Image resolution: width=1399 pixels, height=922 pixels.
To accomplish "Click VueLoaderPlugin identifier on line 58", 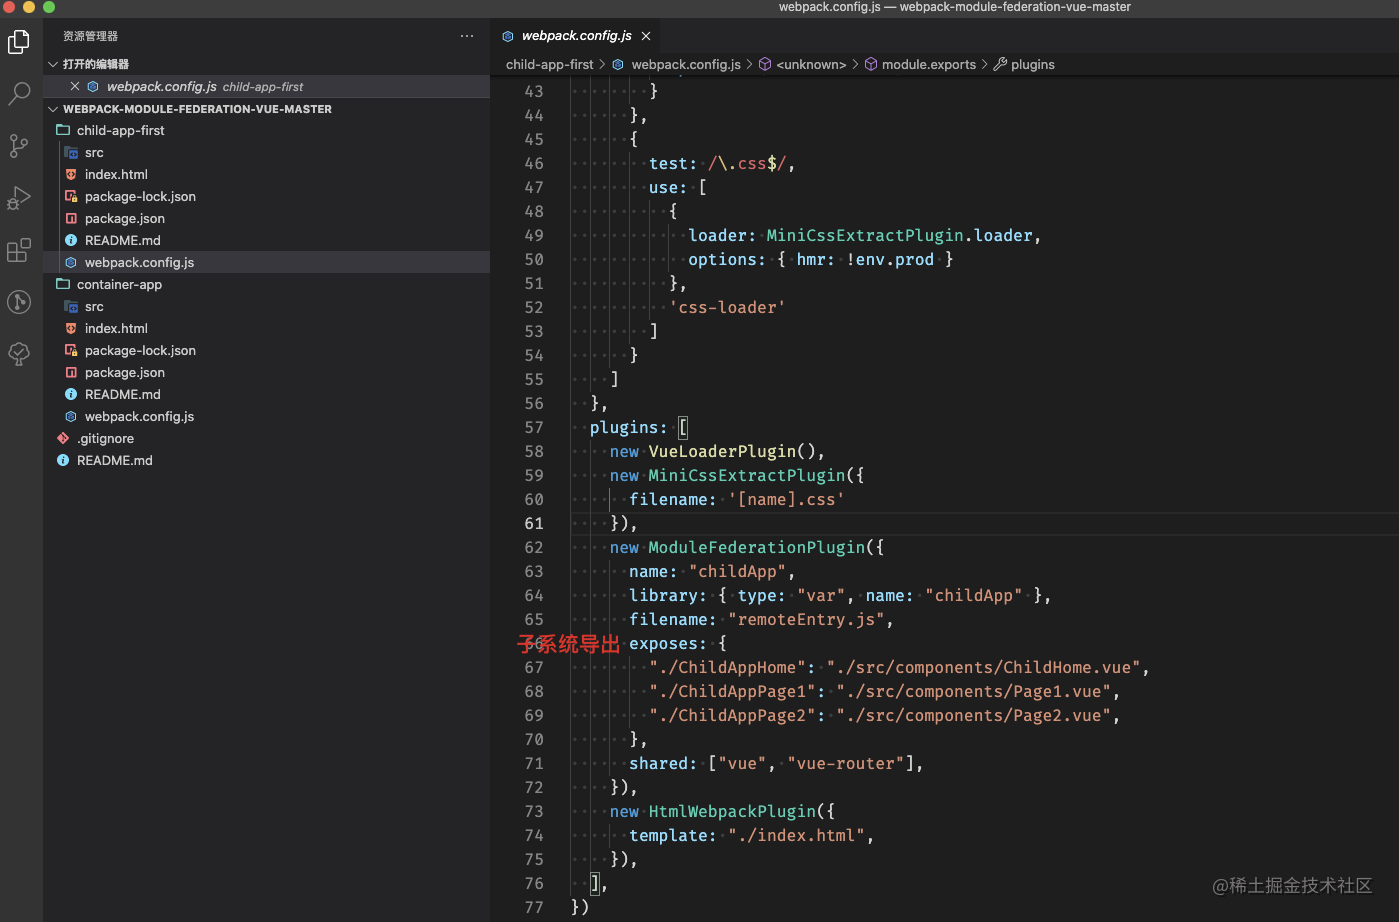I will click(723, 451).
